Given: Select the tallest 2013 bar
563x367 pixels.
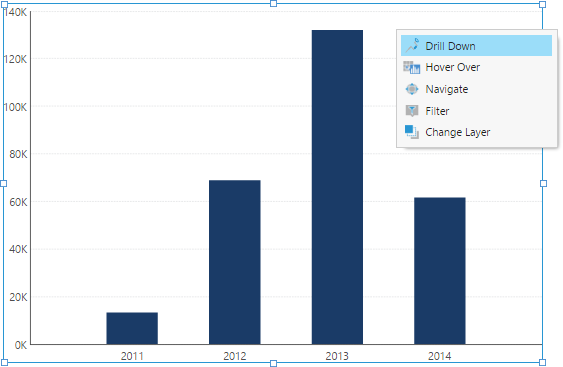Looking at the screenshot, I should click(x=337, y=187).
